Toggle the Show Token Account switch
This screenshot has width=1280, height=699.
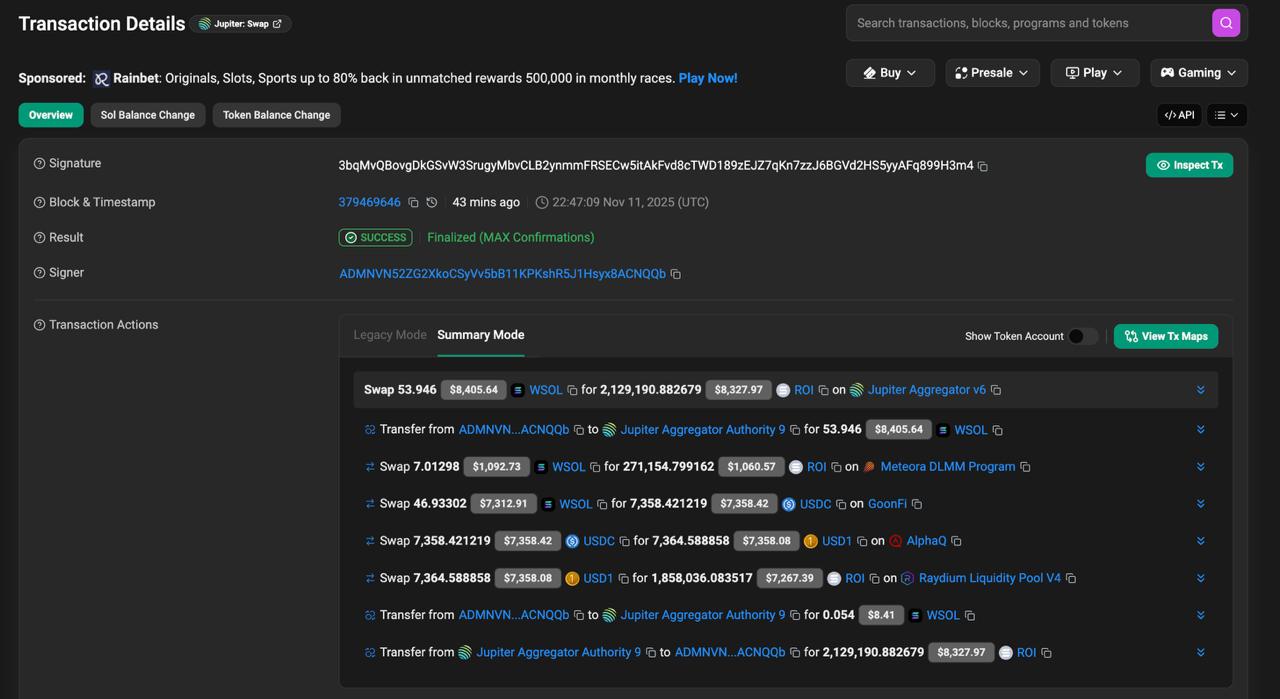point(1082,336)
